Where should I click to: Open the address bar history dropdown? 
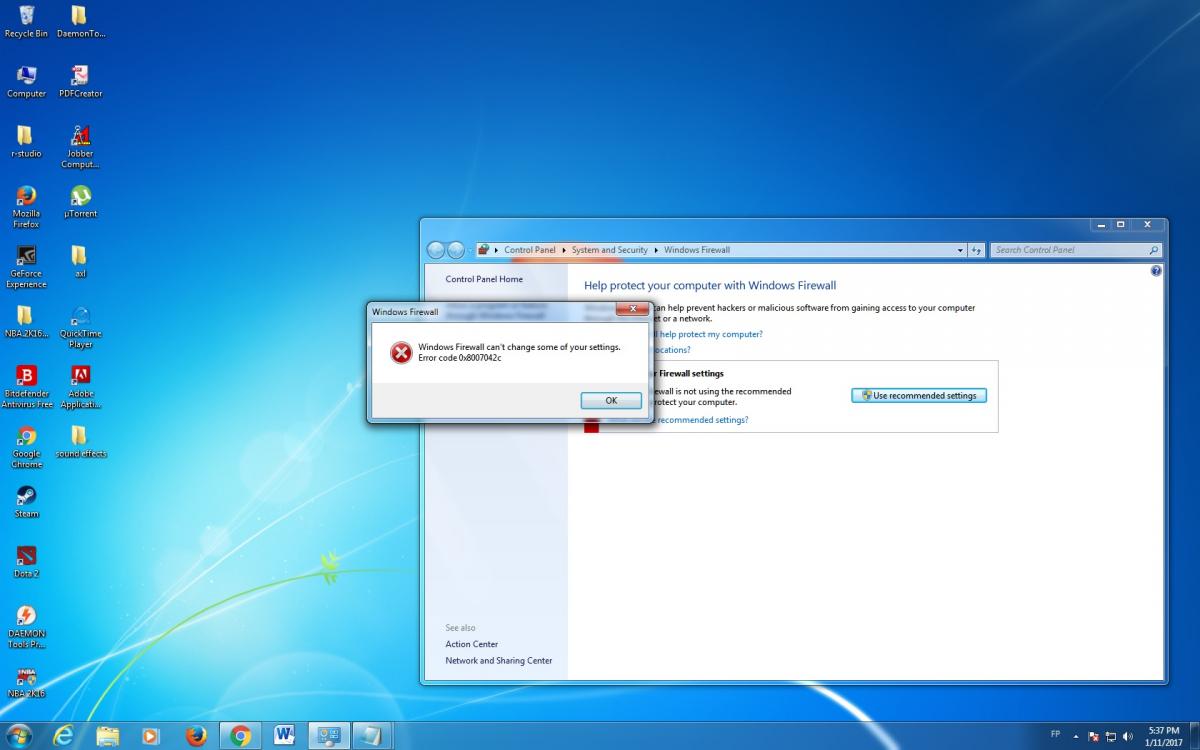click(961, 250)
